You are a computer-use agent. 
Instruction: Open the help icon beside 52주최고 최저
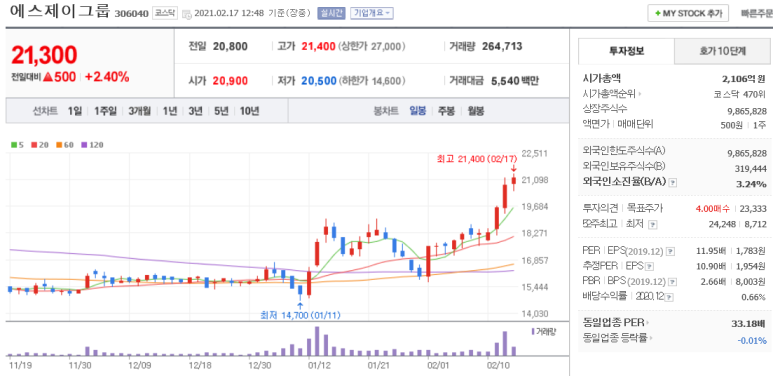pyautogui.click(x=653, y=225)
